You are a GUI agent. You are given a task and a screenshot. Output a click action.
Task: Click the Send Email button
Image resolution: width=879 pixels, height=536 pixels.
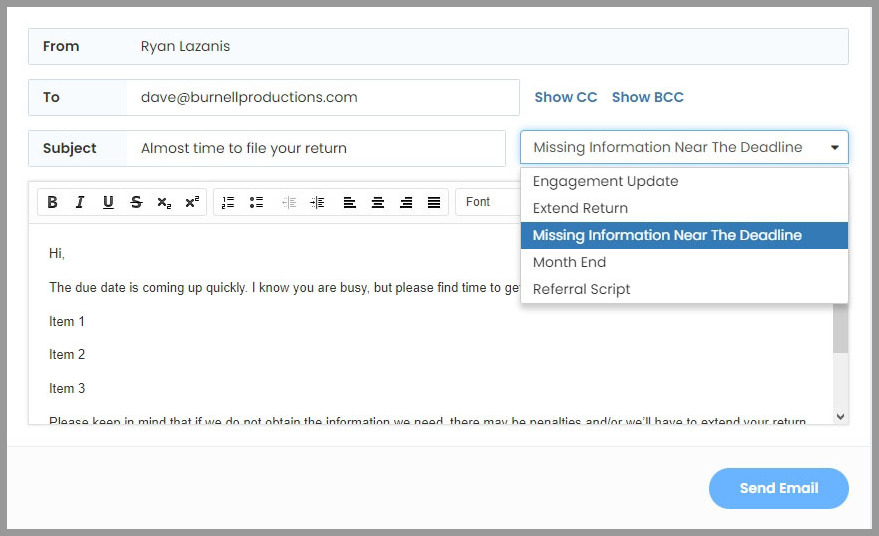779,488
